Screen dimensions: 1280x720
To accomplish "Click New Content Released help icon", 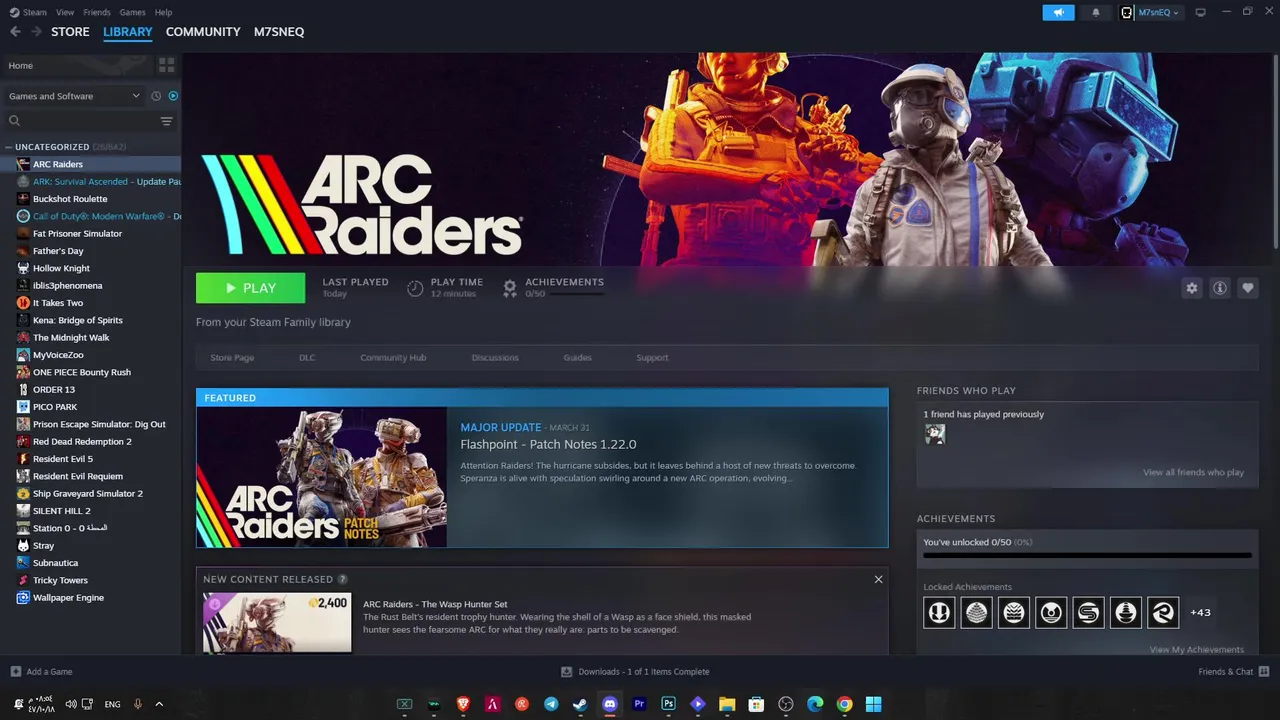I will (x=343, y=580).
